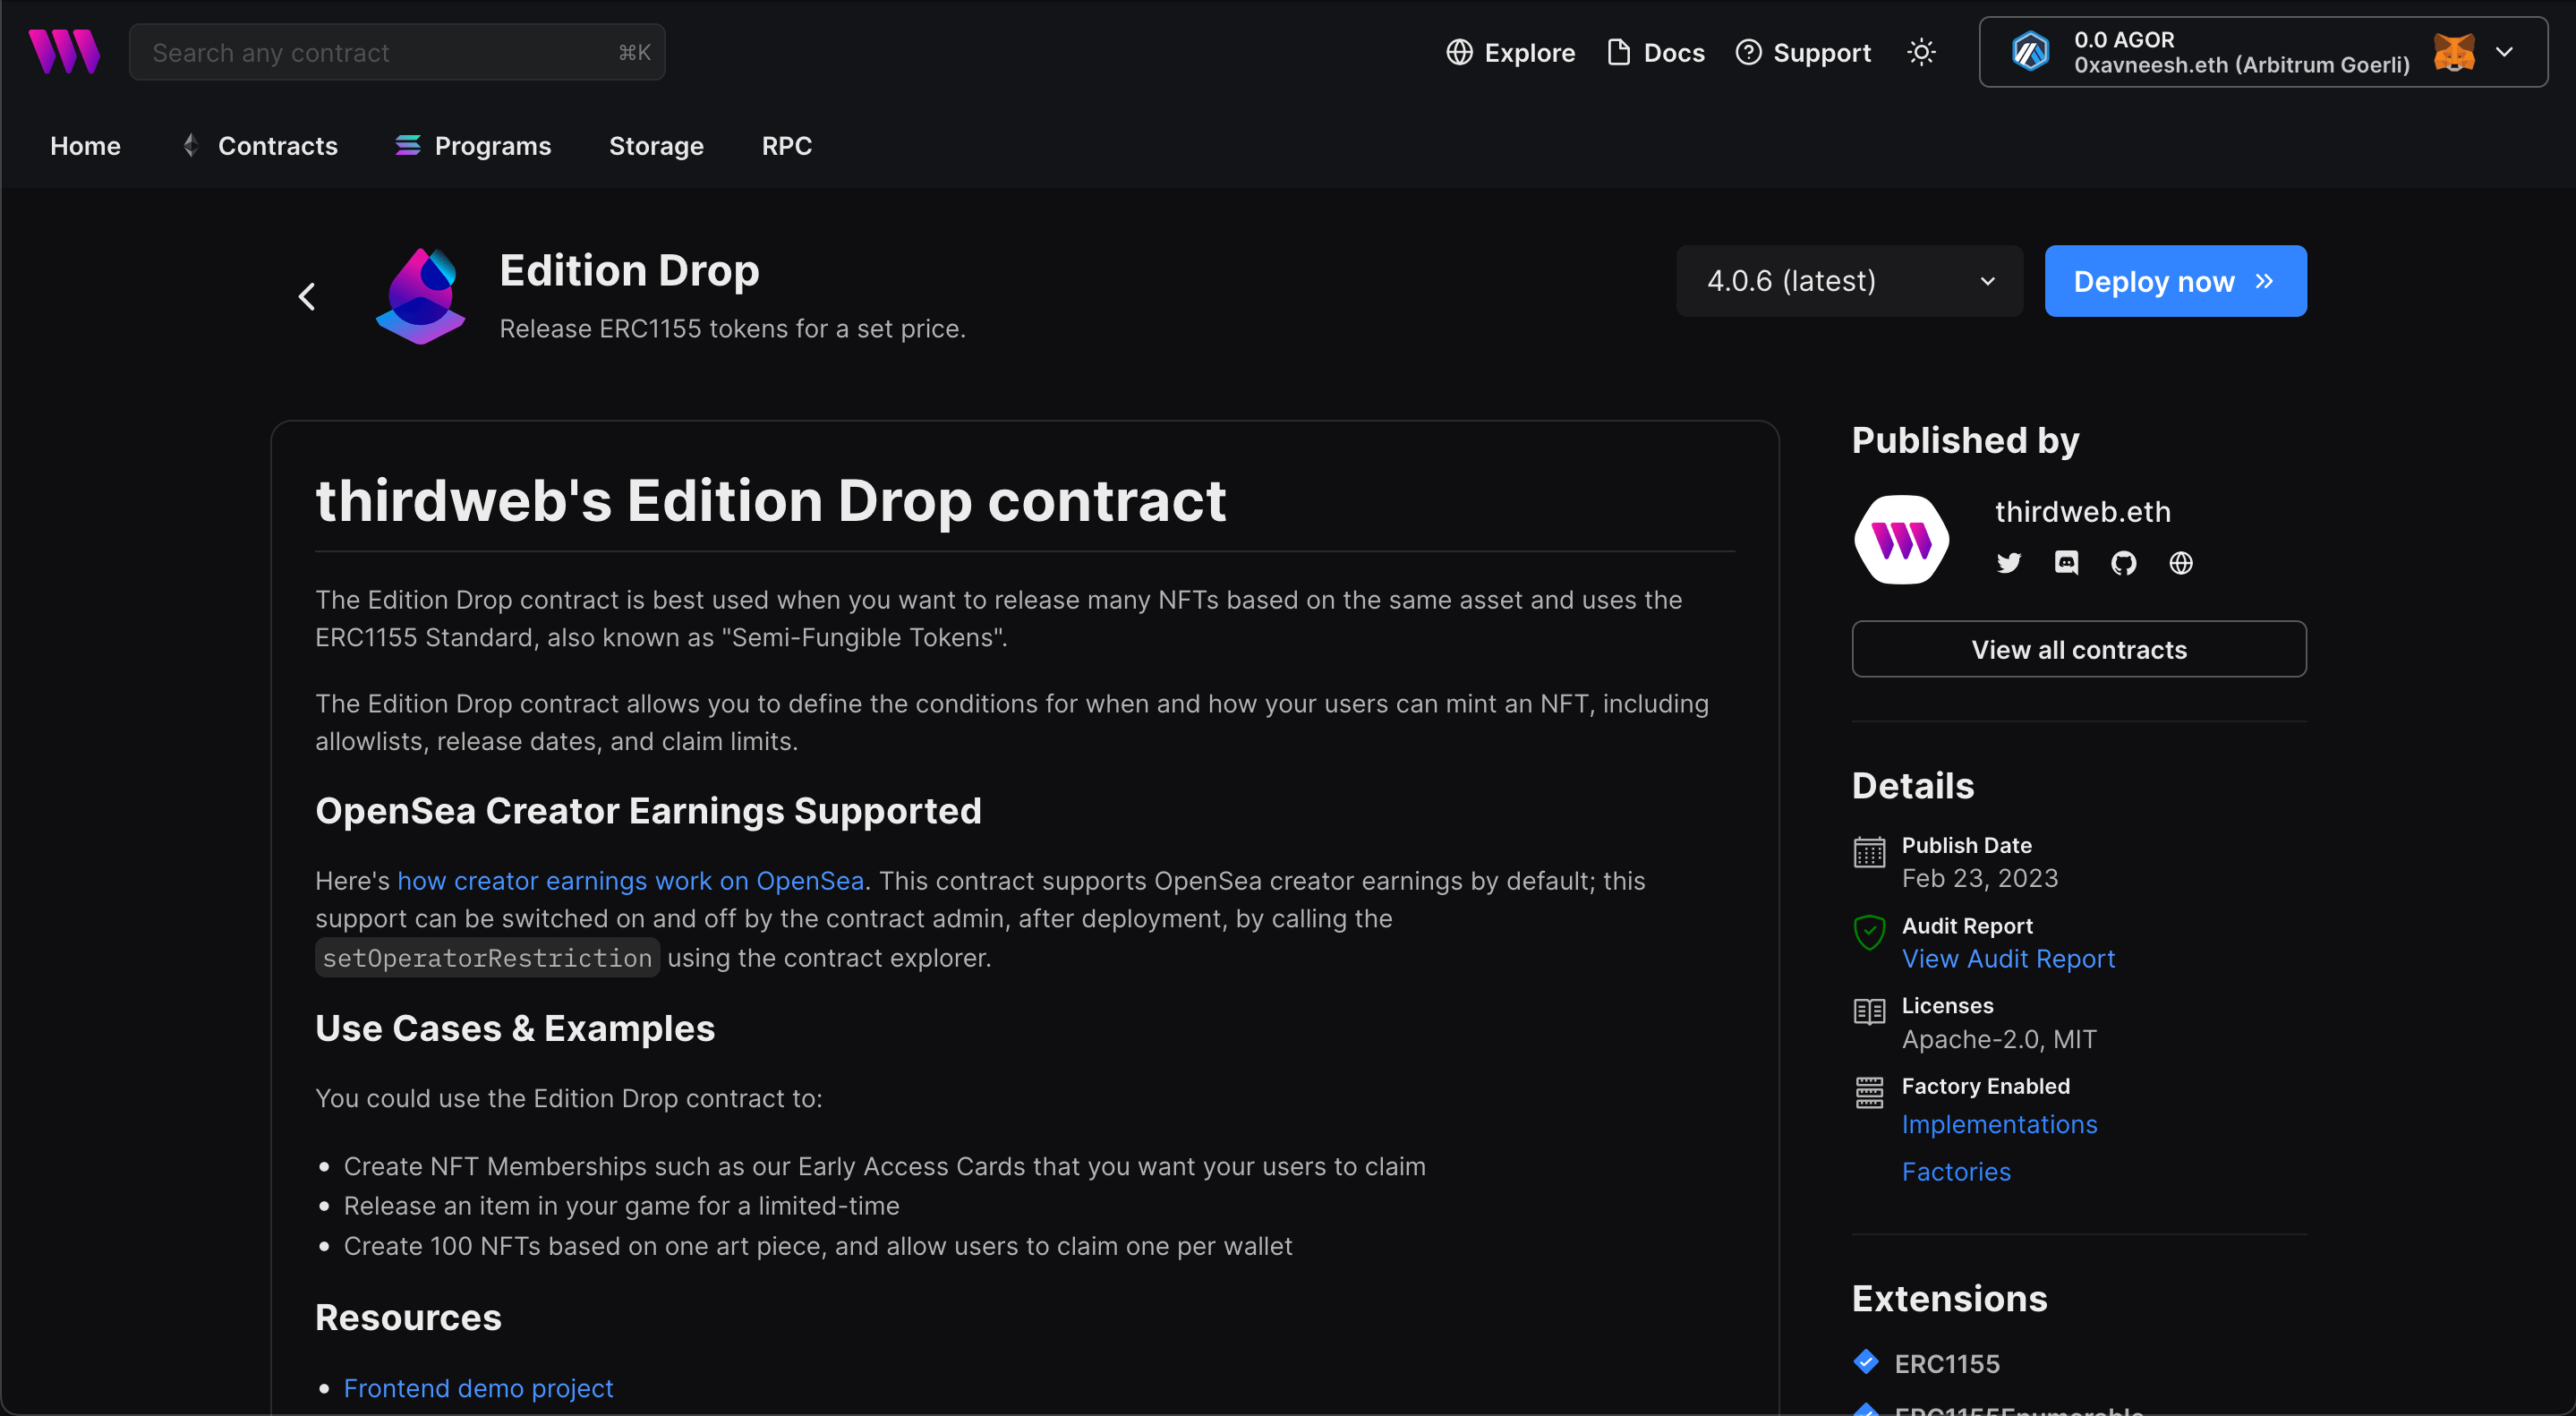Click the ERC1155 extension diamond icon
Image resolution: width=2576 pixels, height=1416 pixels.
(1866, 1362)
